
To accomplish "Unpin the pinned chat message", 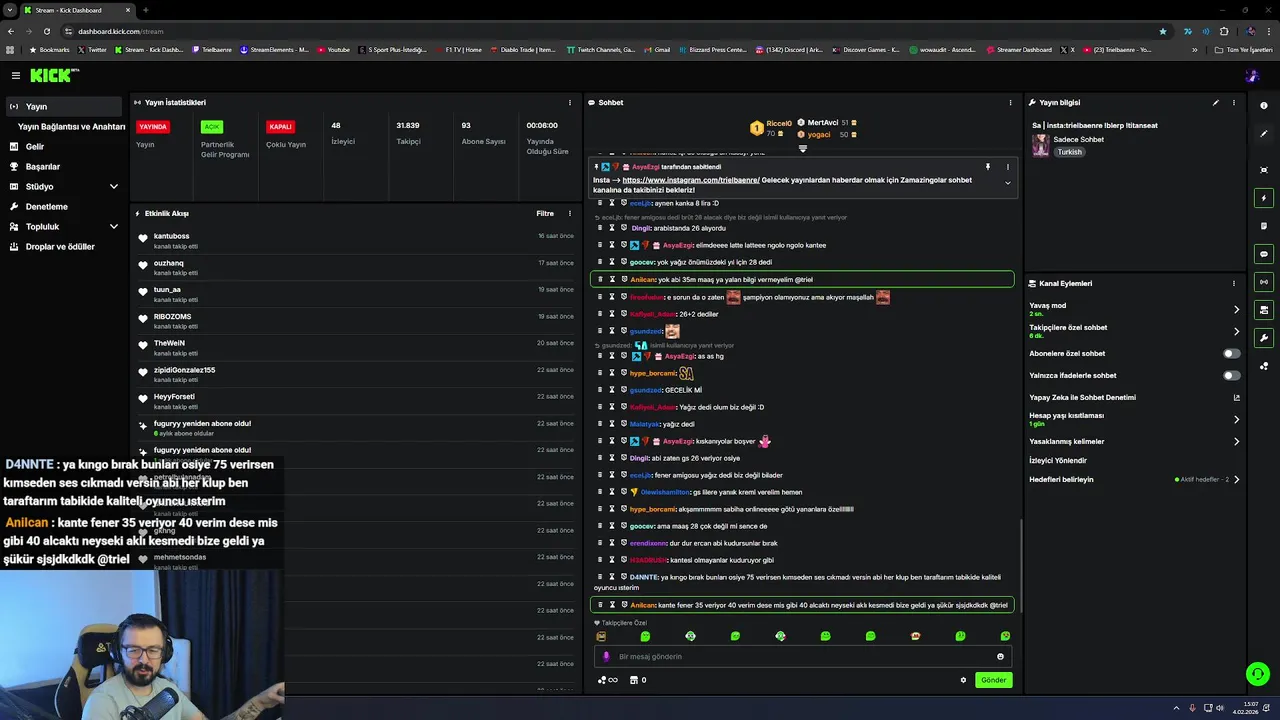I will [x=987, y=167].
